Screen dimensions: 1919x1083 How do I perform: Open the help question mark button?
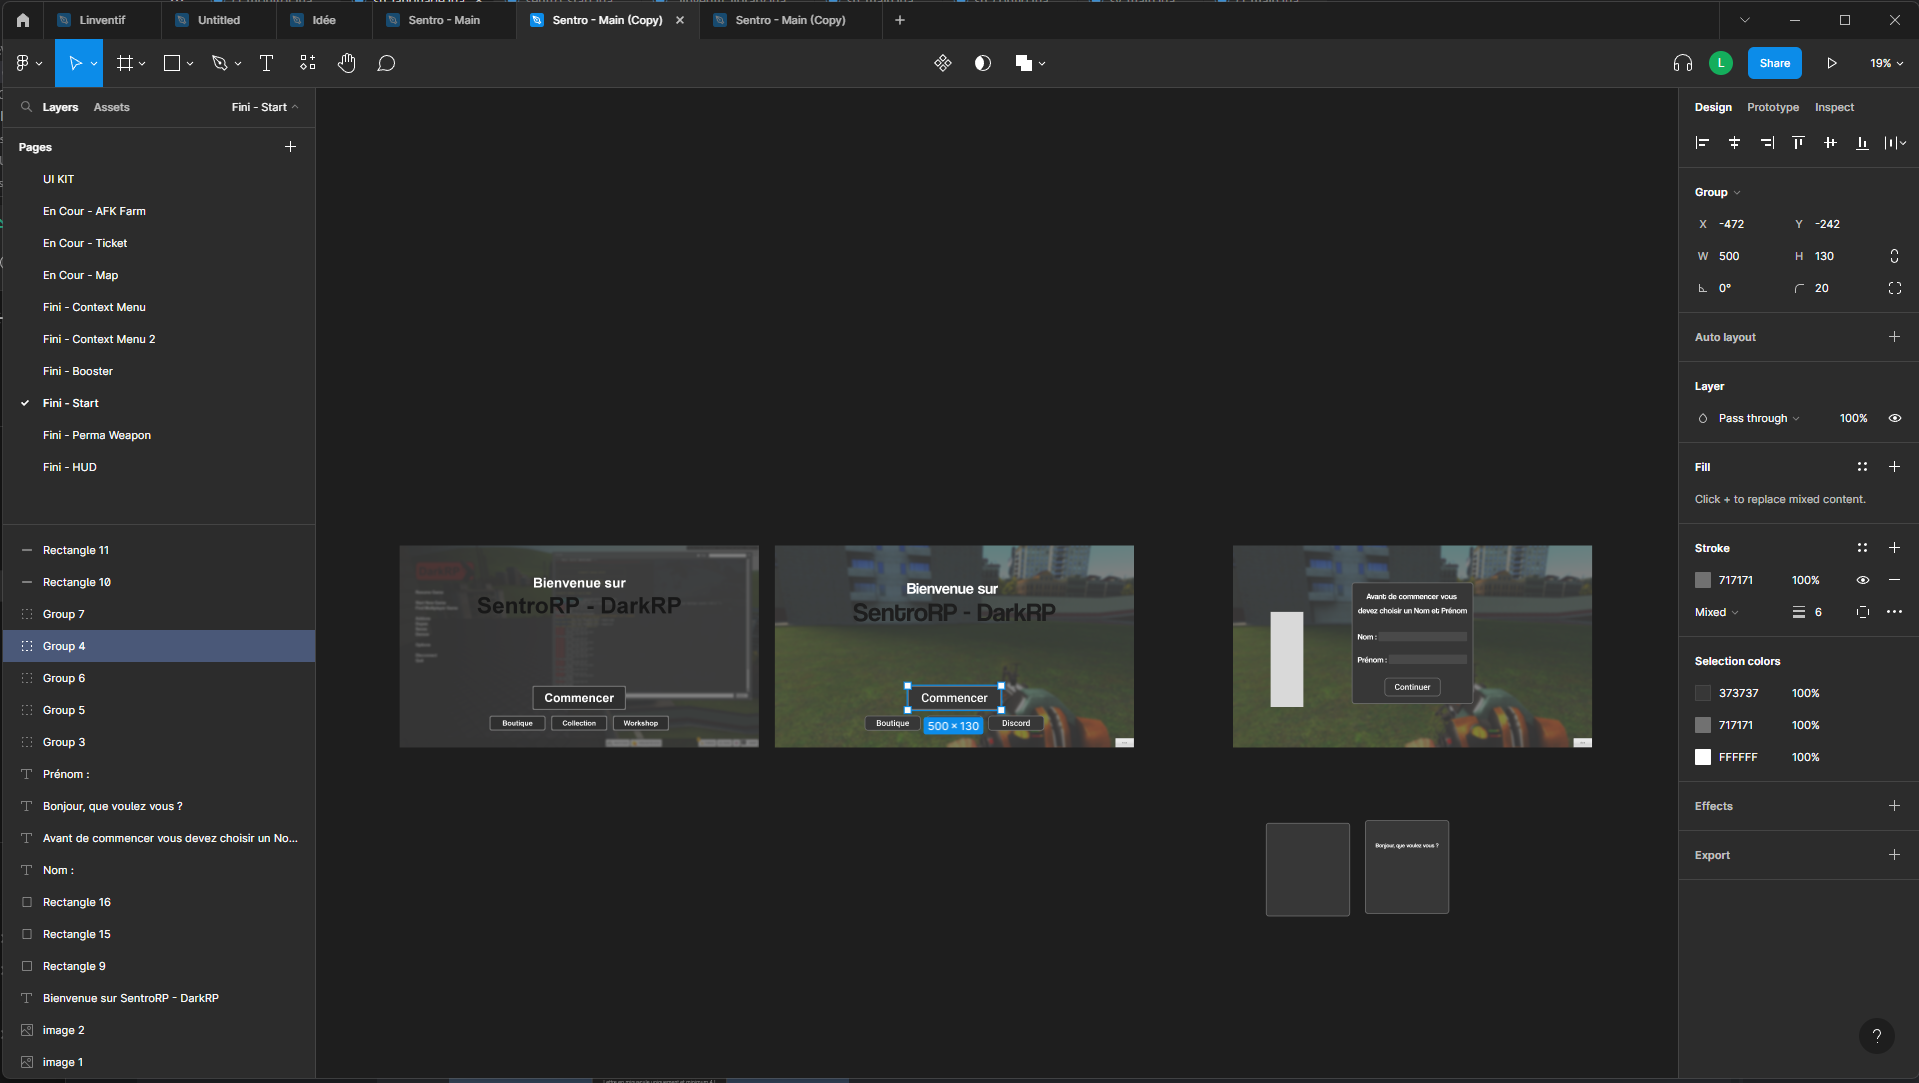[1877, 1036]
